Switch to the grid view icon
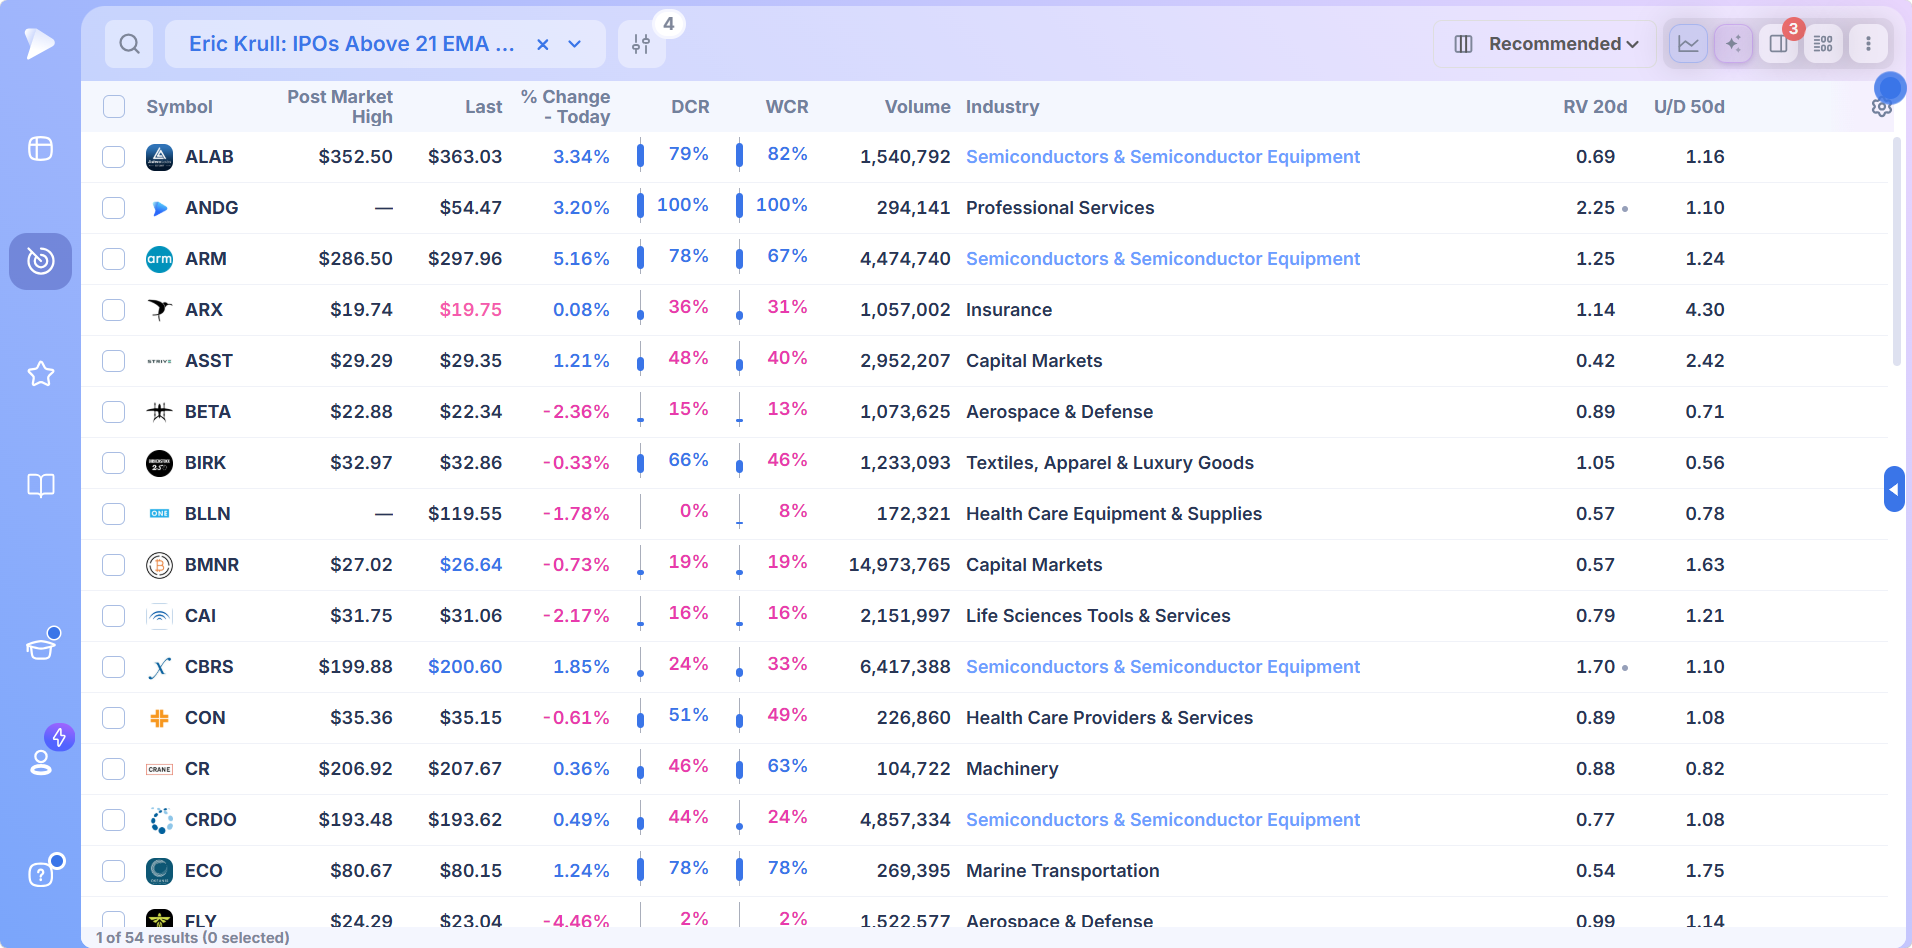Screen dimensions: 1912x948 [1823, 44]
